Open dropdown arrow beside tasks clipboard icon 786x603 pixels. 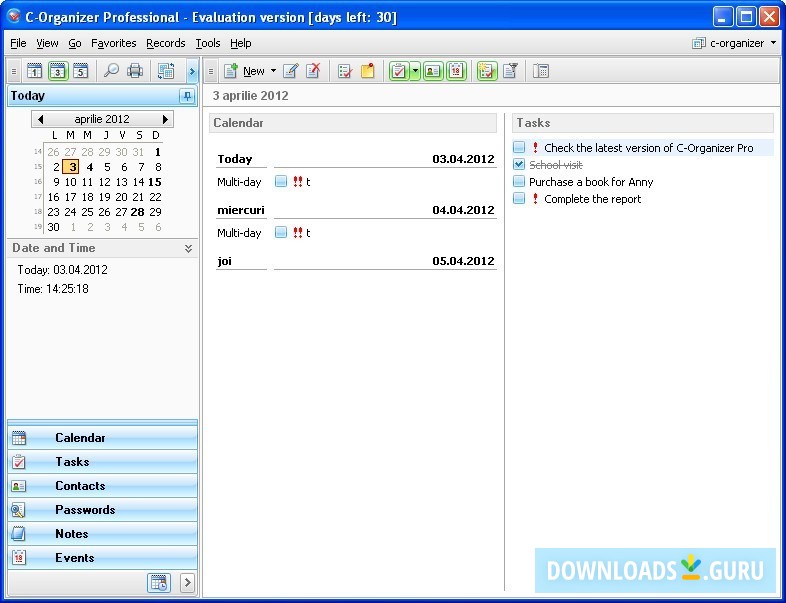pyautogui.click(x=415, y=71)
